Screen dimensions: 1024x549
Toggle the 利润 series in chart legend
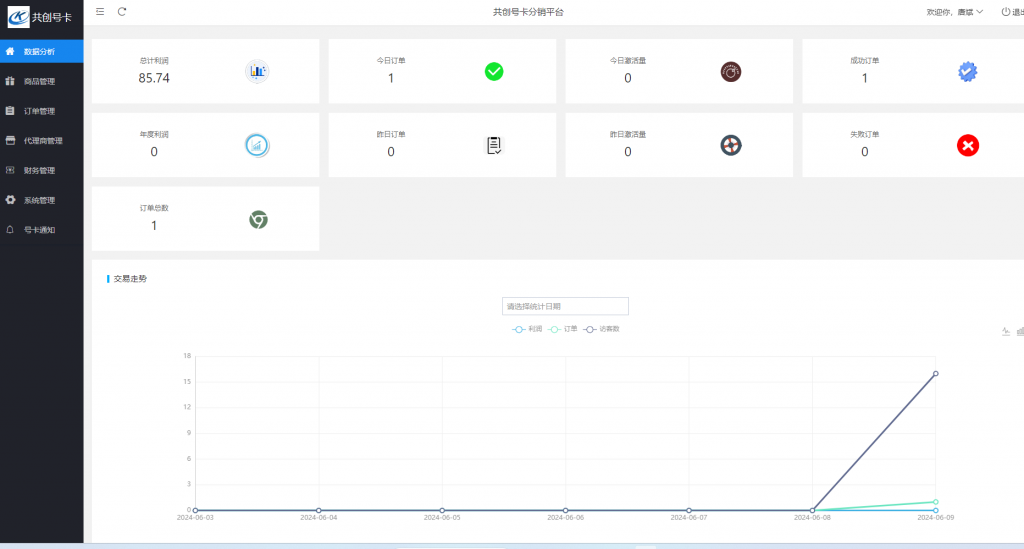(x=527, y=329)
